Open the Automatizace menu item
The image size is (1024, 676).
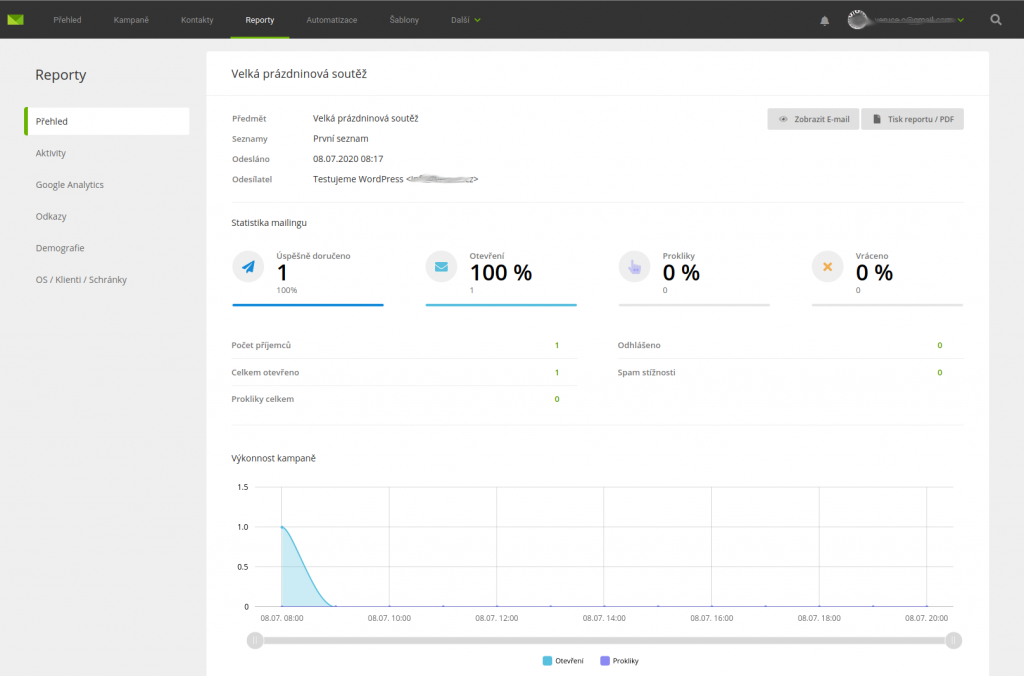tap(332, 20)
